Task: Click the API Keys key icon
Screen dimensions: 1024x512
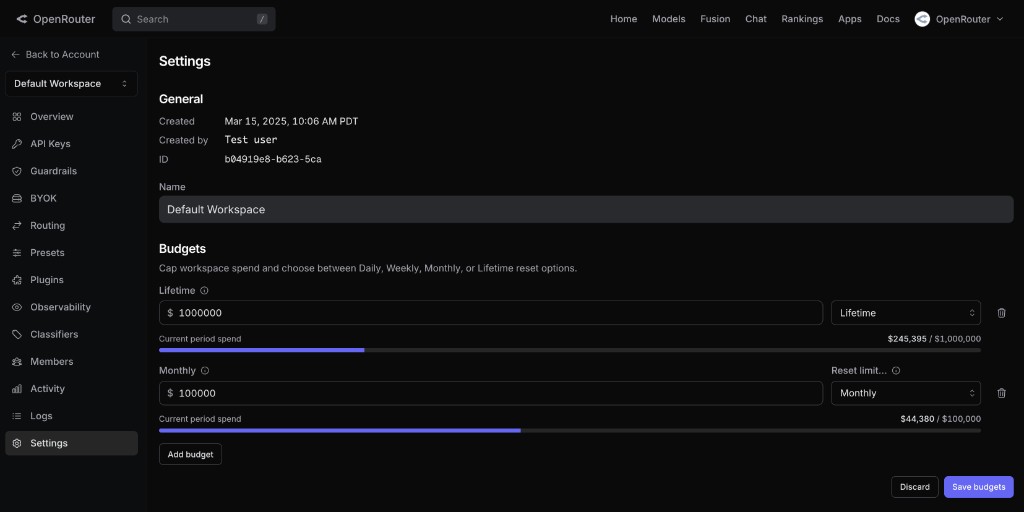Action: tap(17, 144)
